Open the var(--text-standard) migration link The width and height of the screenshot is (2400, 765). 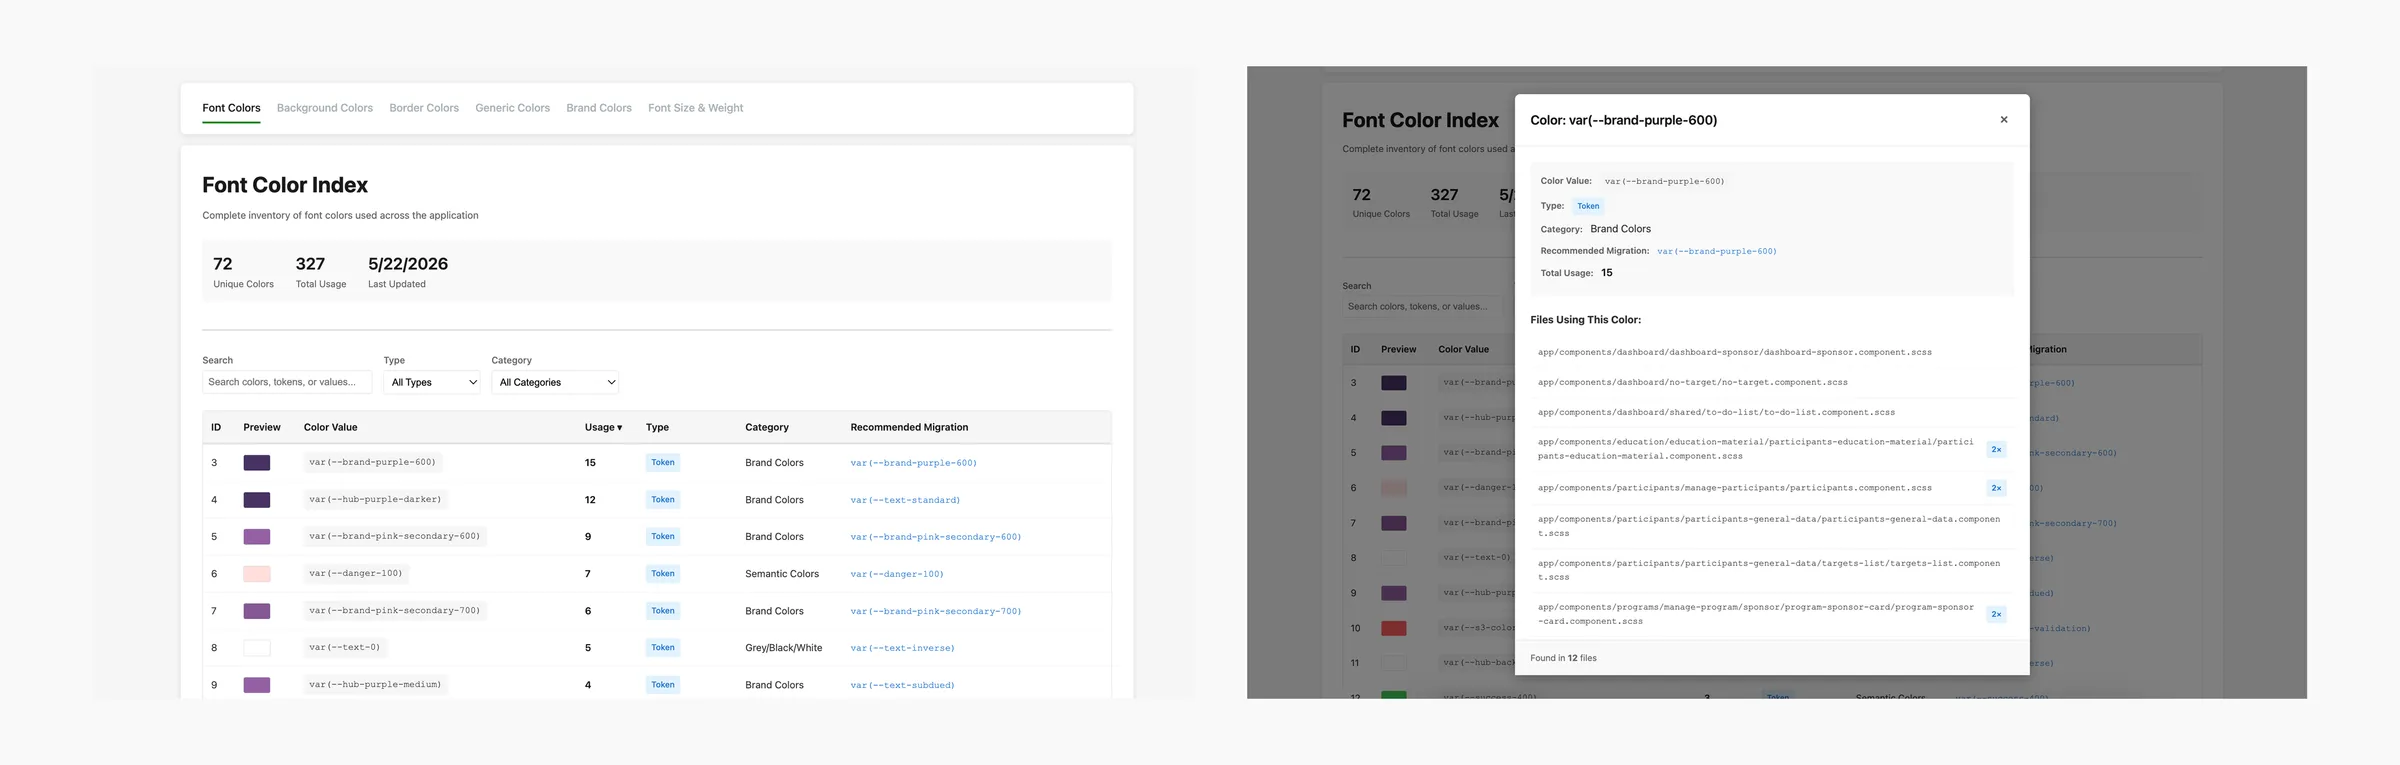[905, 500]
